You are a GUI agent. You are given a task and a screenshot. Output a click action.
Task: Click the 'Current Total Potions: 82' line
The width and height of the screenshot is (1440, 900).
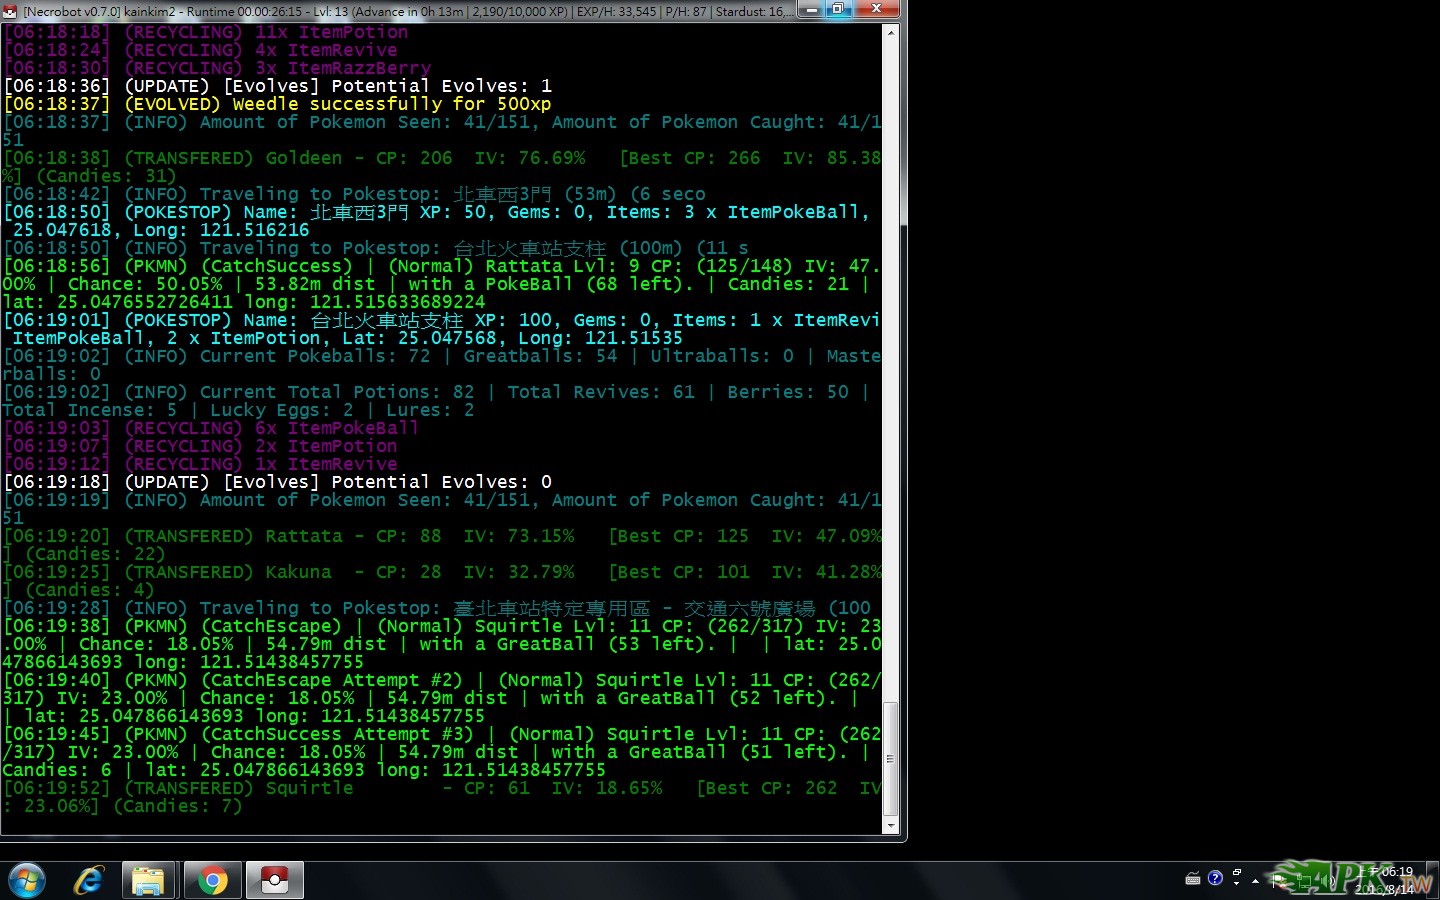click(436, 401)
